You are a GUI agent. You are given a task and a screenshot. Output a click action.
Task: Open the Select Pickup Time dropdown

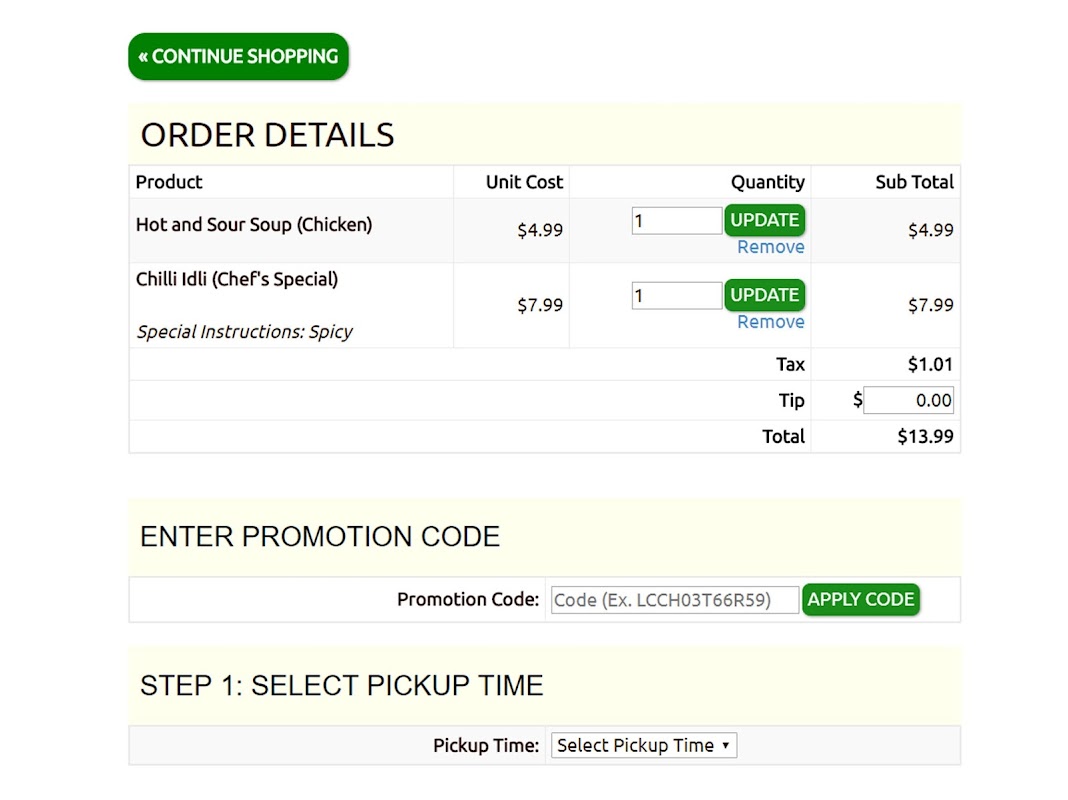643,745
